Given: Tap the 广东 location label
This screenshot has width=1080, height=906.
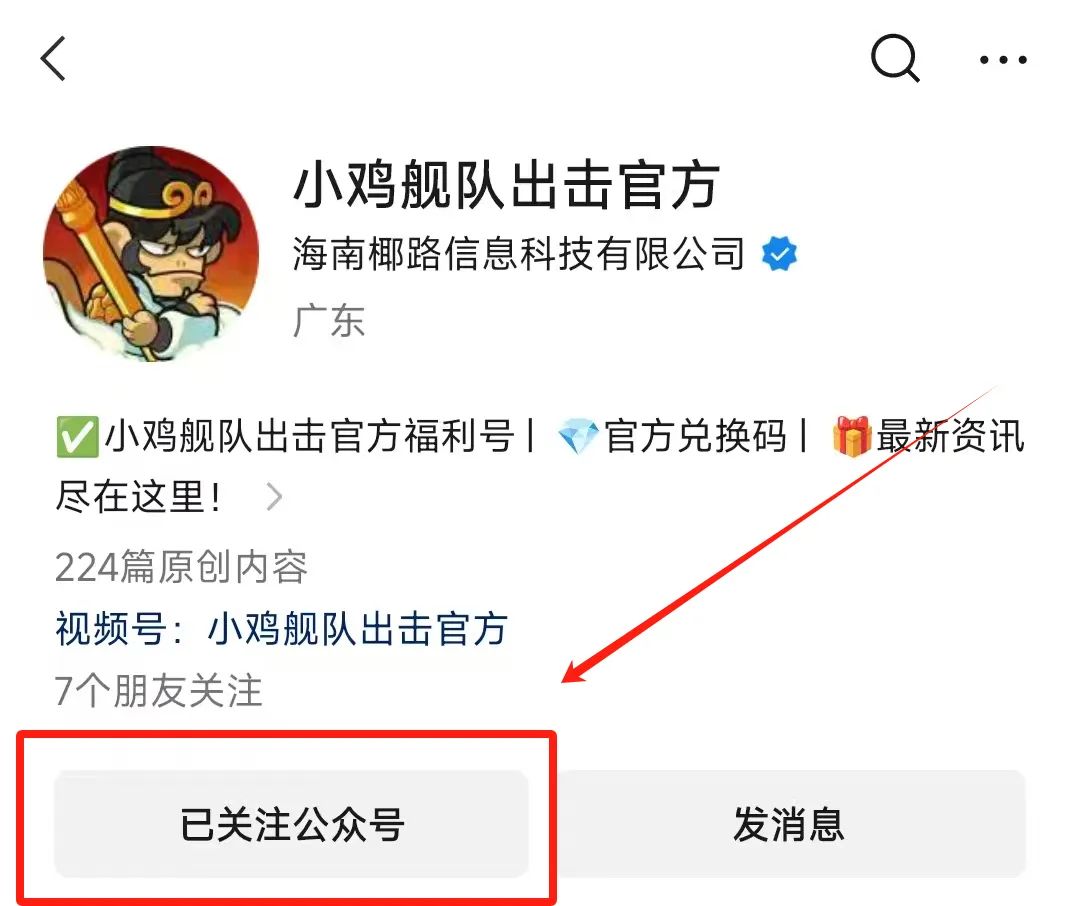Looking at the screenshot, I should (329, 321).
